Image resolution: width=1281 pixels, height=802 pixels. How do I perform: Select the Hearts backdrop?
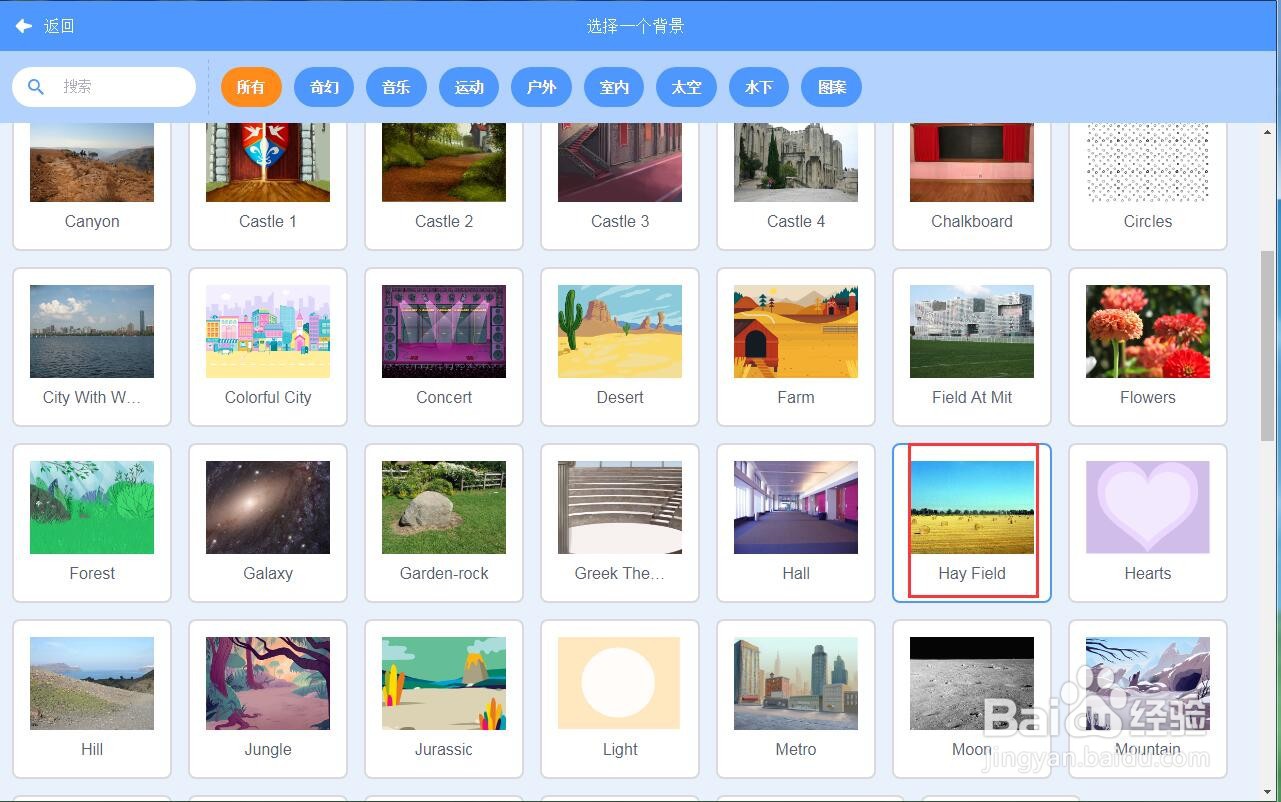click(x=1148, y=523)
